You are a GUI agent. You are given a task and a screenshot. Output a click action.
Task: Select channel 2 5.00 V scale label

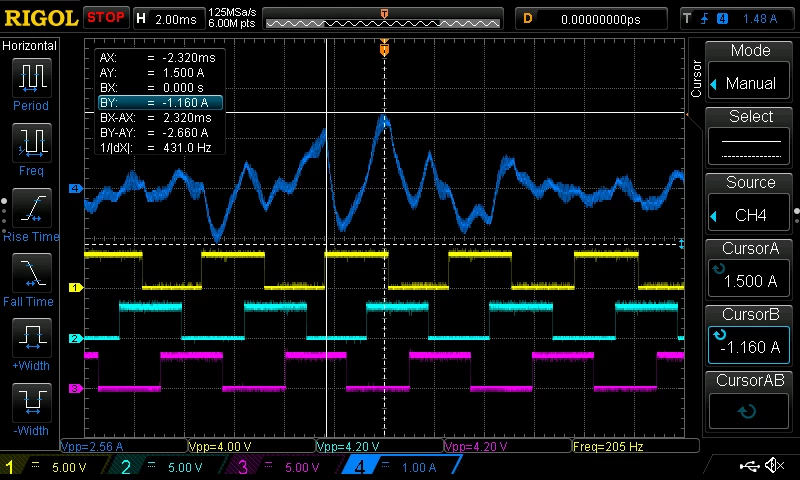(x=185, y=467)
